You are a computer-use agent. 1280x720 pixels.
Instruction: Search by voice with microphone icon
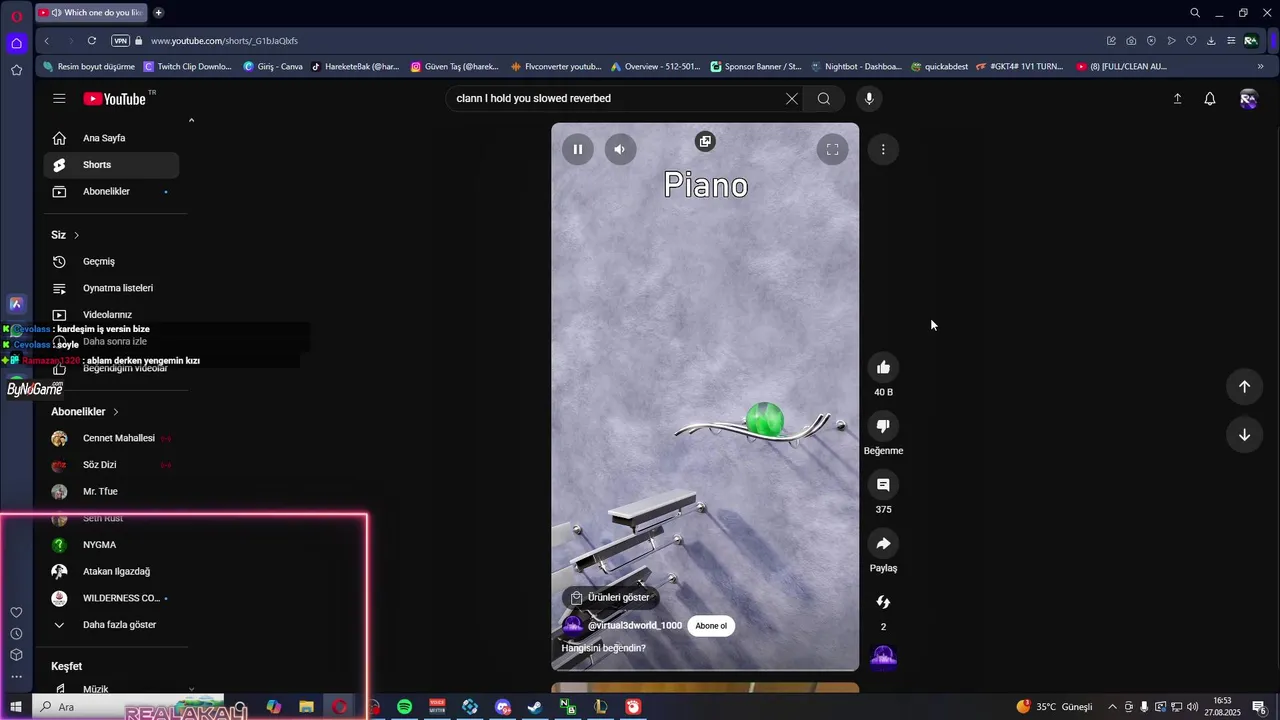[869, 98]
